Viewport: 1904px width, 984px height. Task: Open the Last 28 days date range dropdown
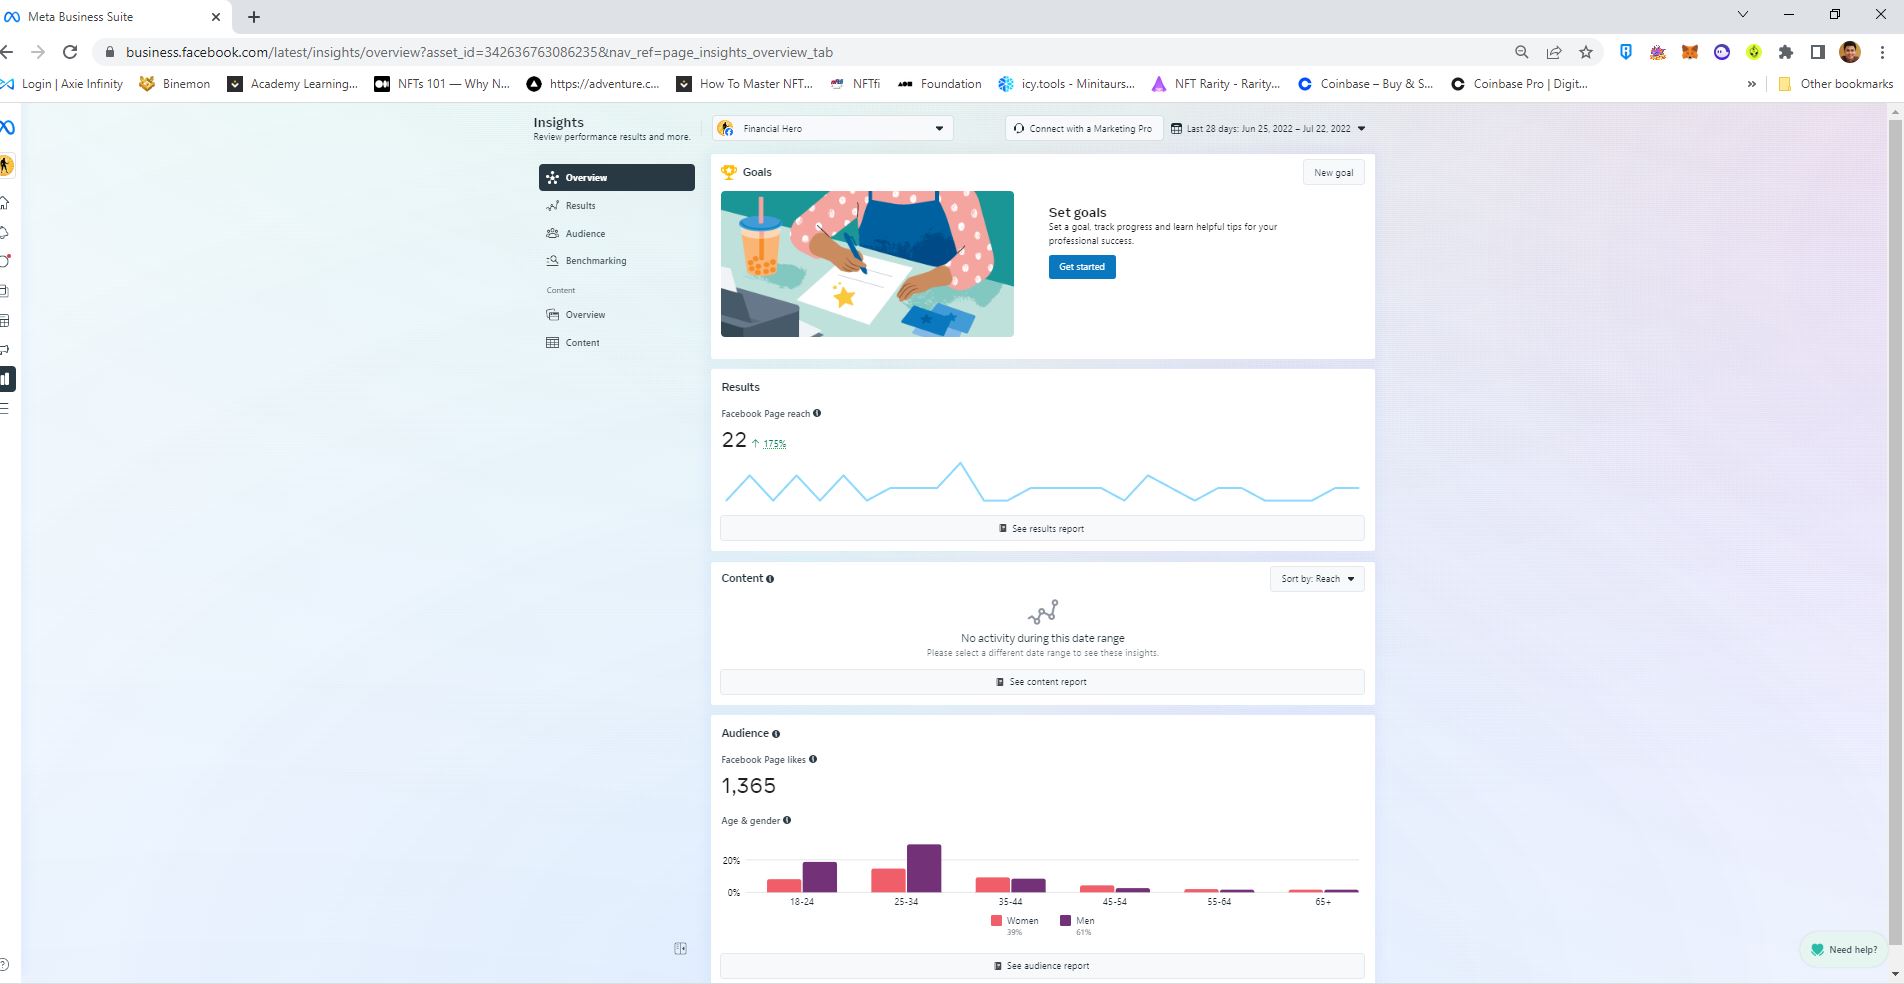coord(1269,128)
